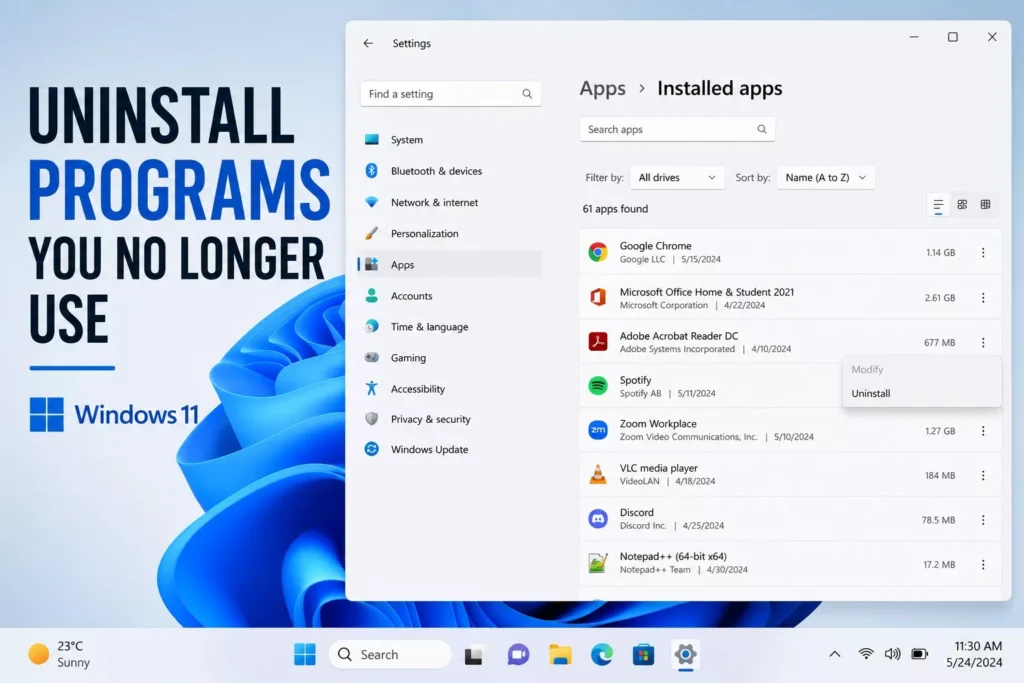Screen dimensions: 1024x683
Task: Show hidden system tray icons chevron
Action: pos(835,654)
